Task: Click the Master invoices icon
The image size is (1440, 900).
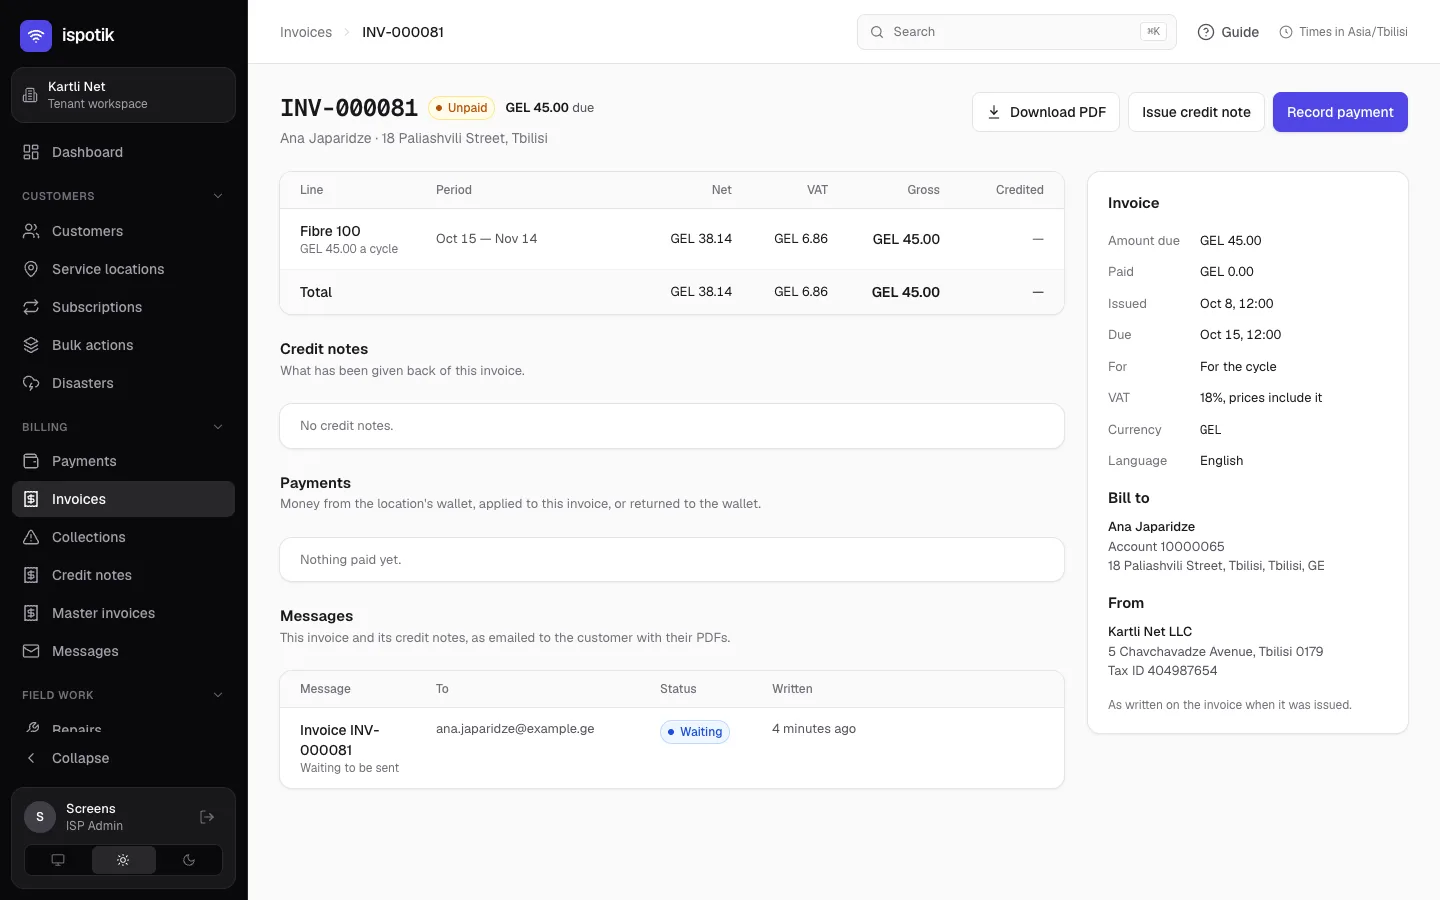Action: click(31, 613)
